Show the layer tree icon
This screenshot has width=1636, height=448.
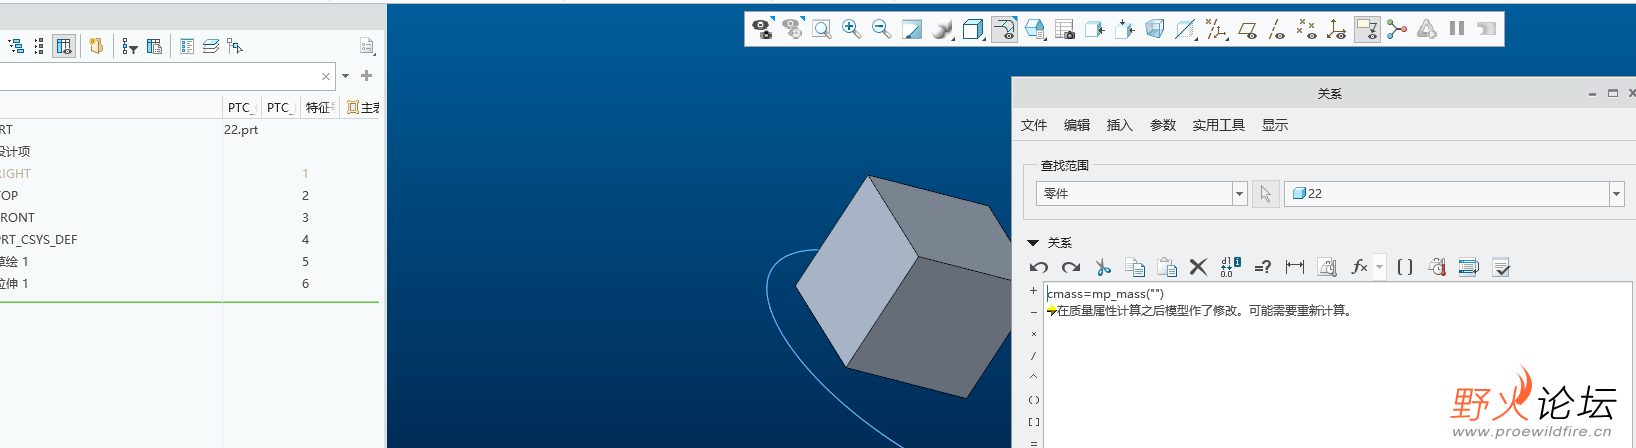[211, 46]
